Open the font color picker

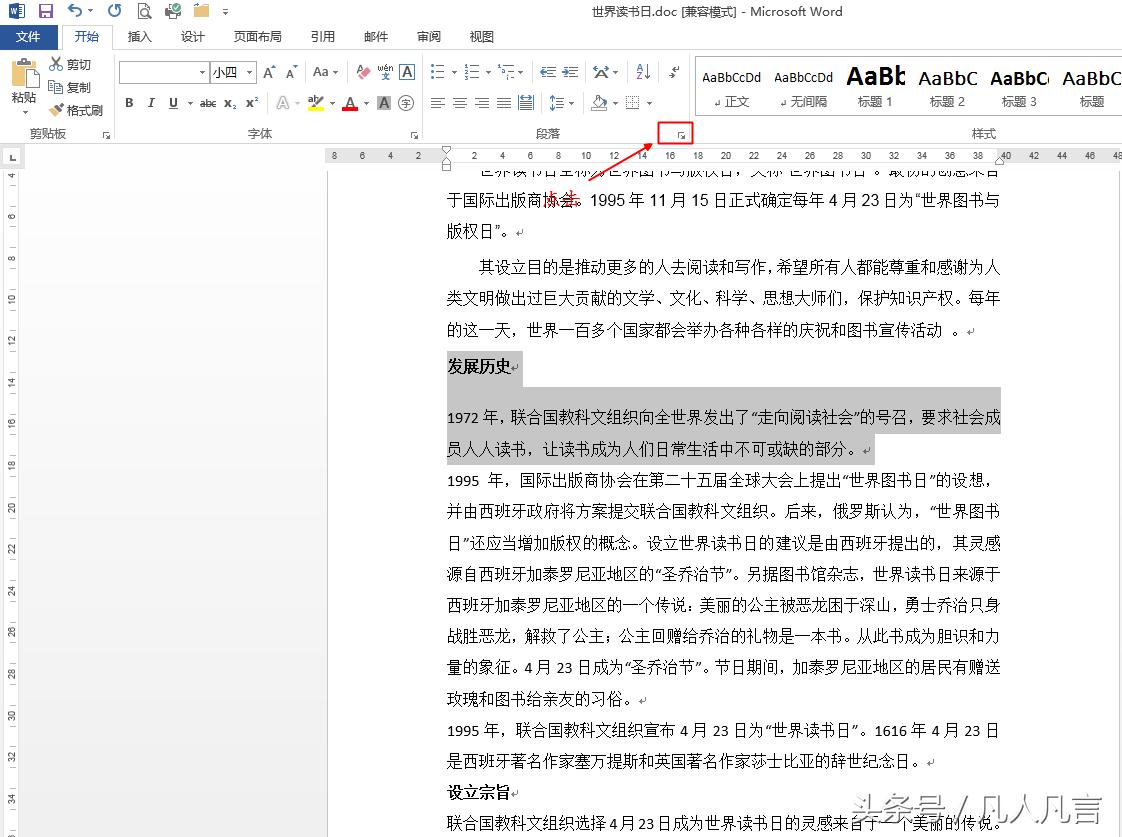(349, 103)
